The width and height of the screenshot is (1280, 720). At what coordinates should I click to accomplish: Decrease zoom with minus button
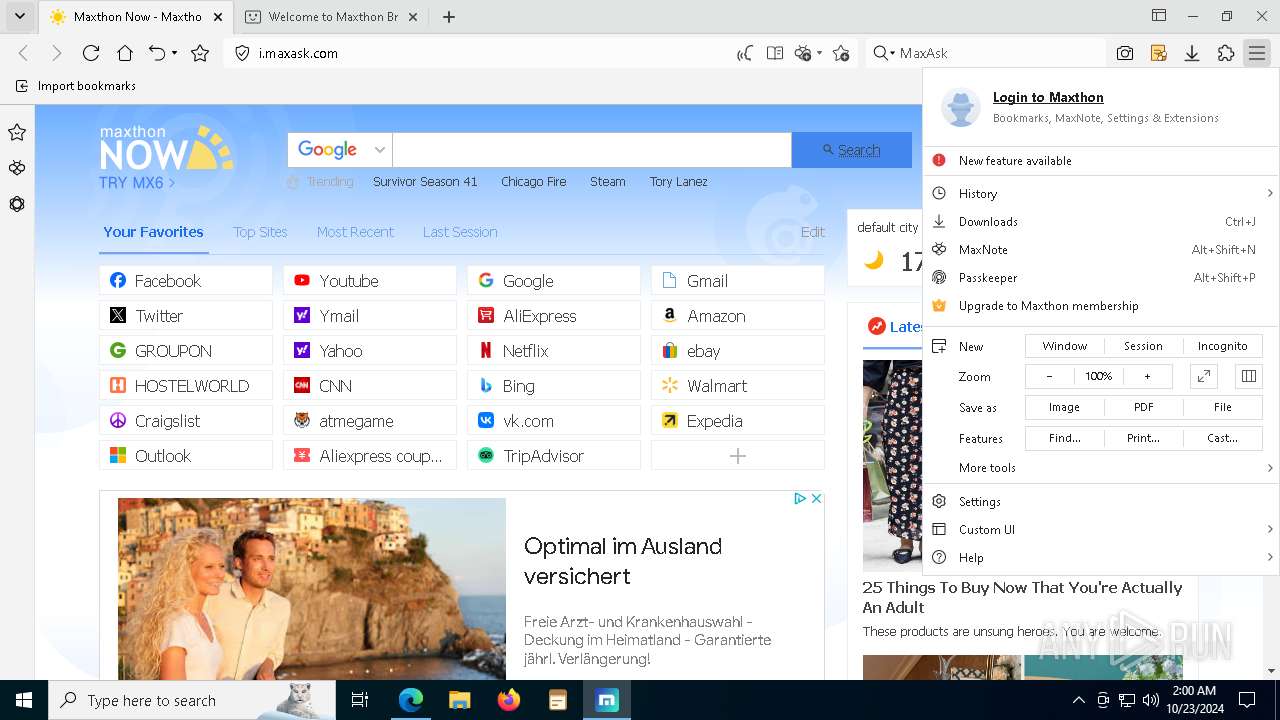[x=1049, y=376]
